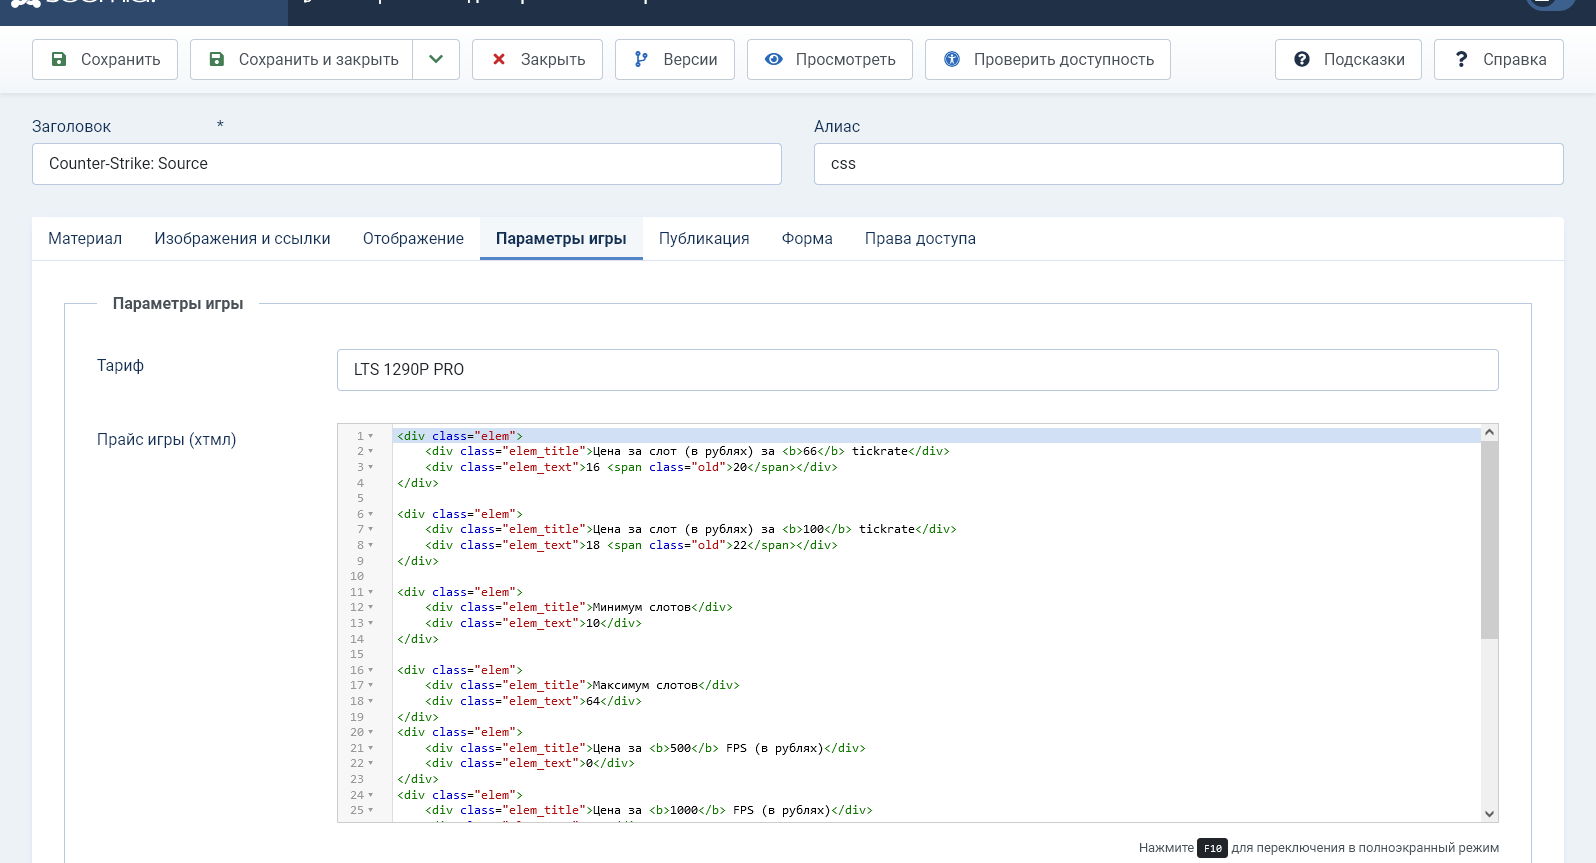Click the eye Preview icon
1596x863 pixels.
(x=773, y=59)
